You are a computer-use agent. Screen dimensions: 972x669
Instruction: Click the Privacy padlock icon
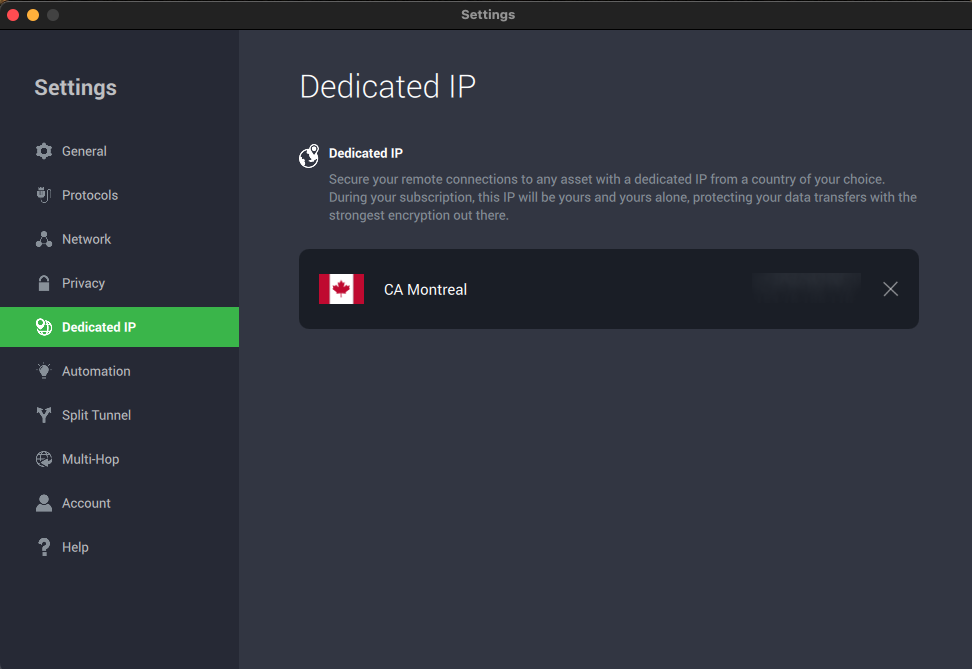43,283
